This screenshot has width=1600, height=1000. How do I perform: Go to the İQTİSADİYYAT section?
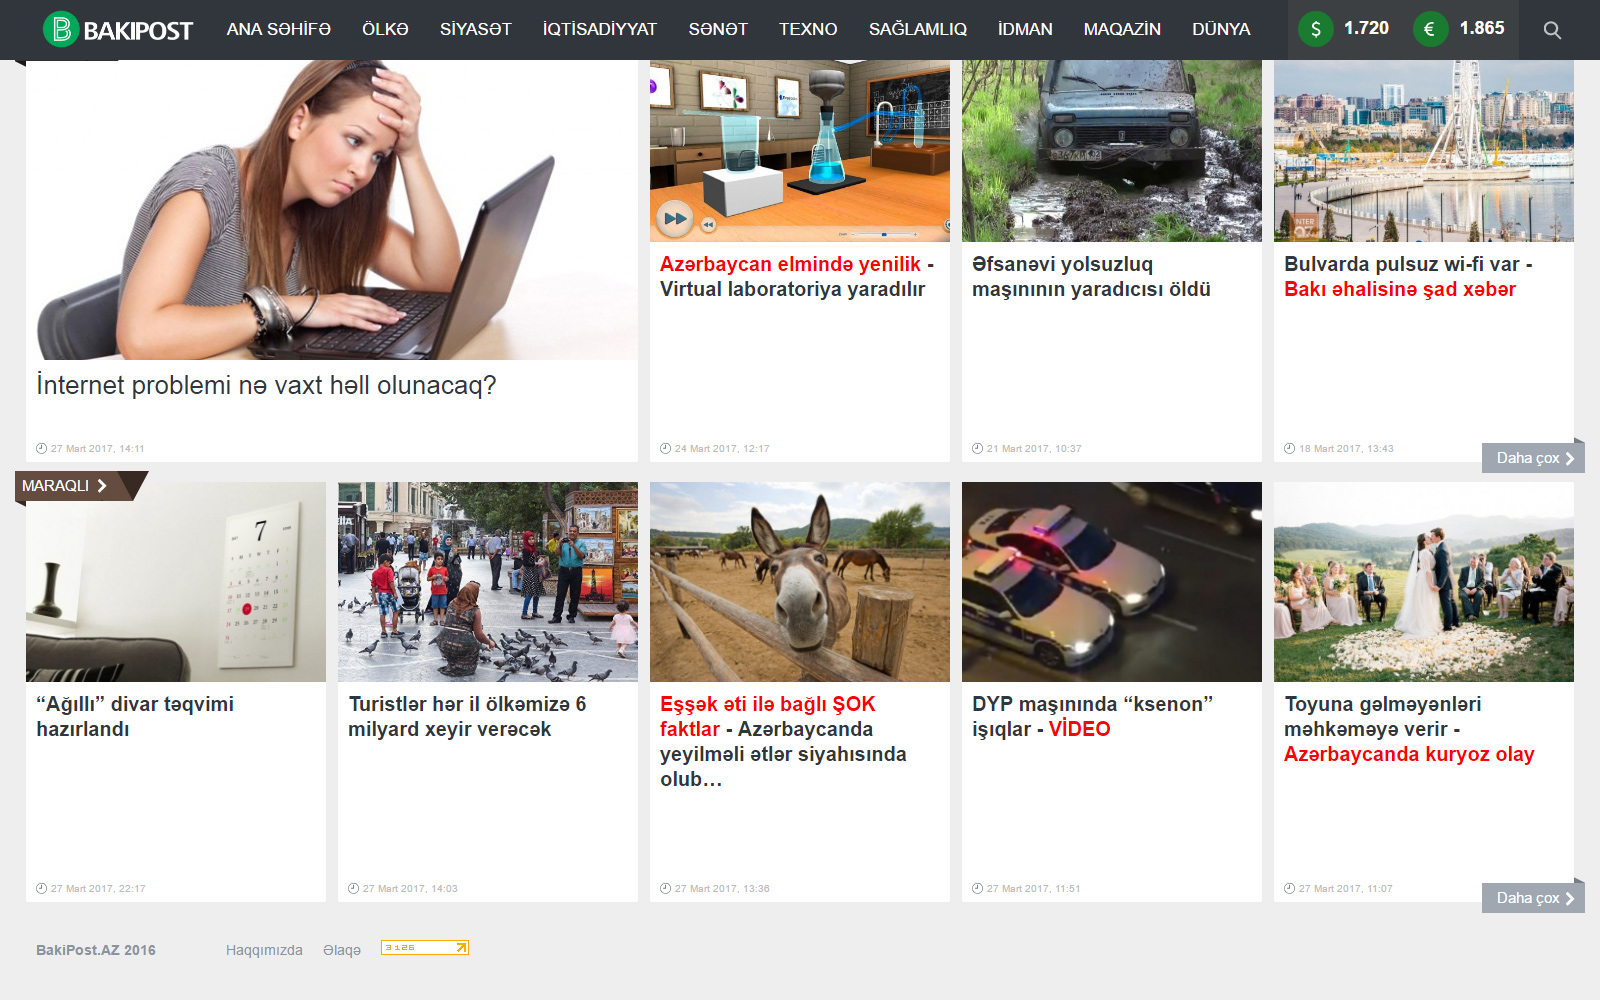(599, 29)
